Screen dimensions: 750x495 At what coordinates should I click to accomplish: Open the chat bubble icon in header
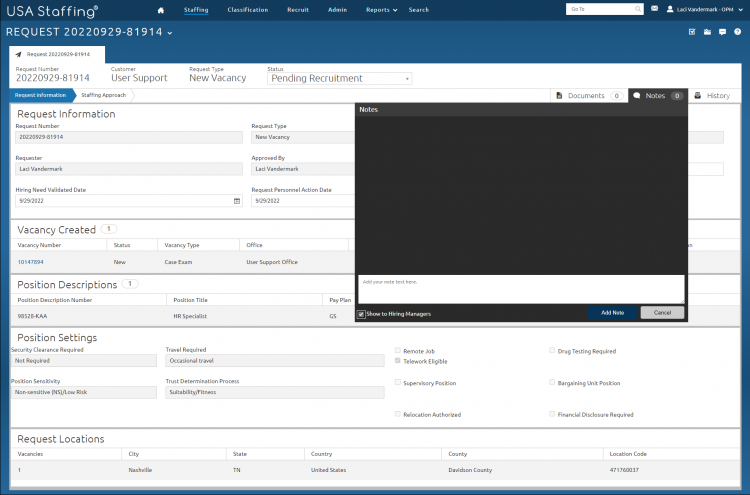[x=722, y=32]
